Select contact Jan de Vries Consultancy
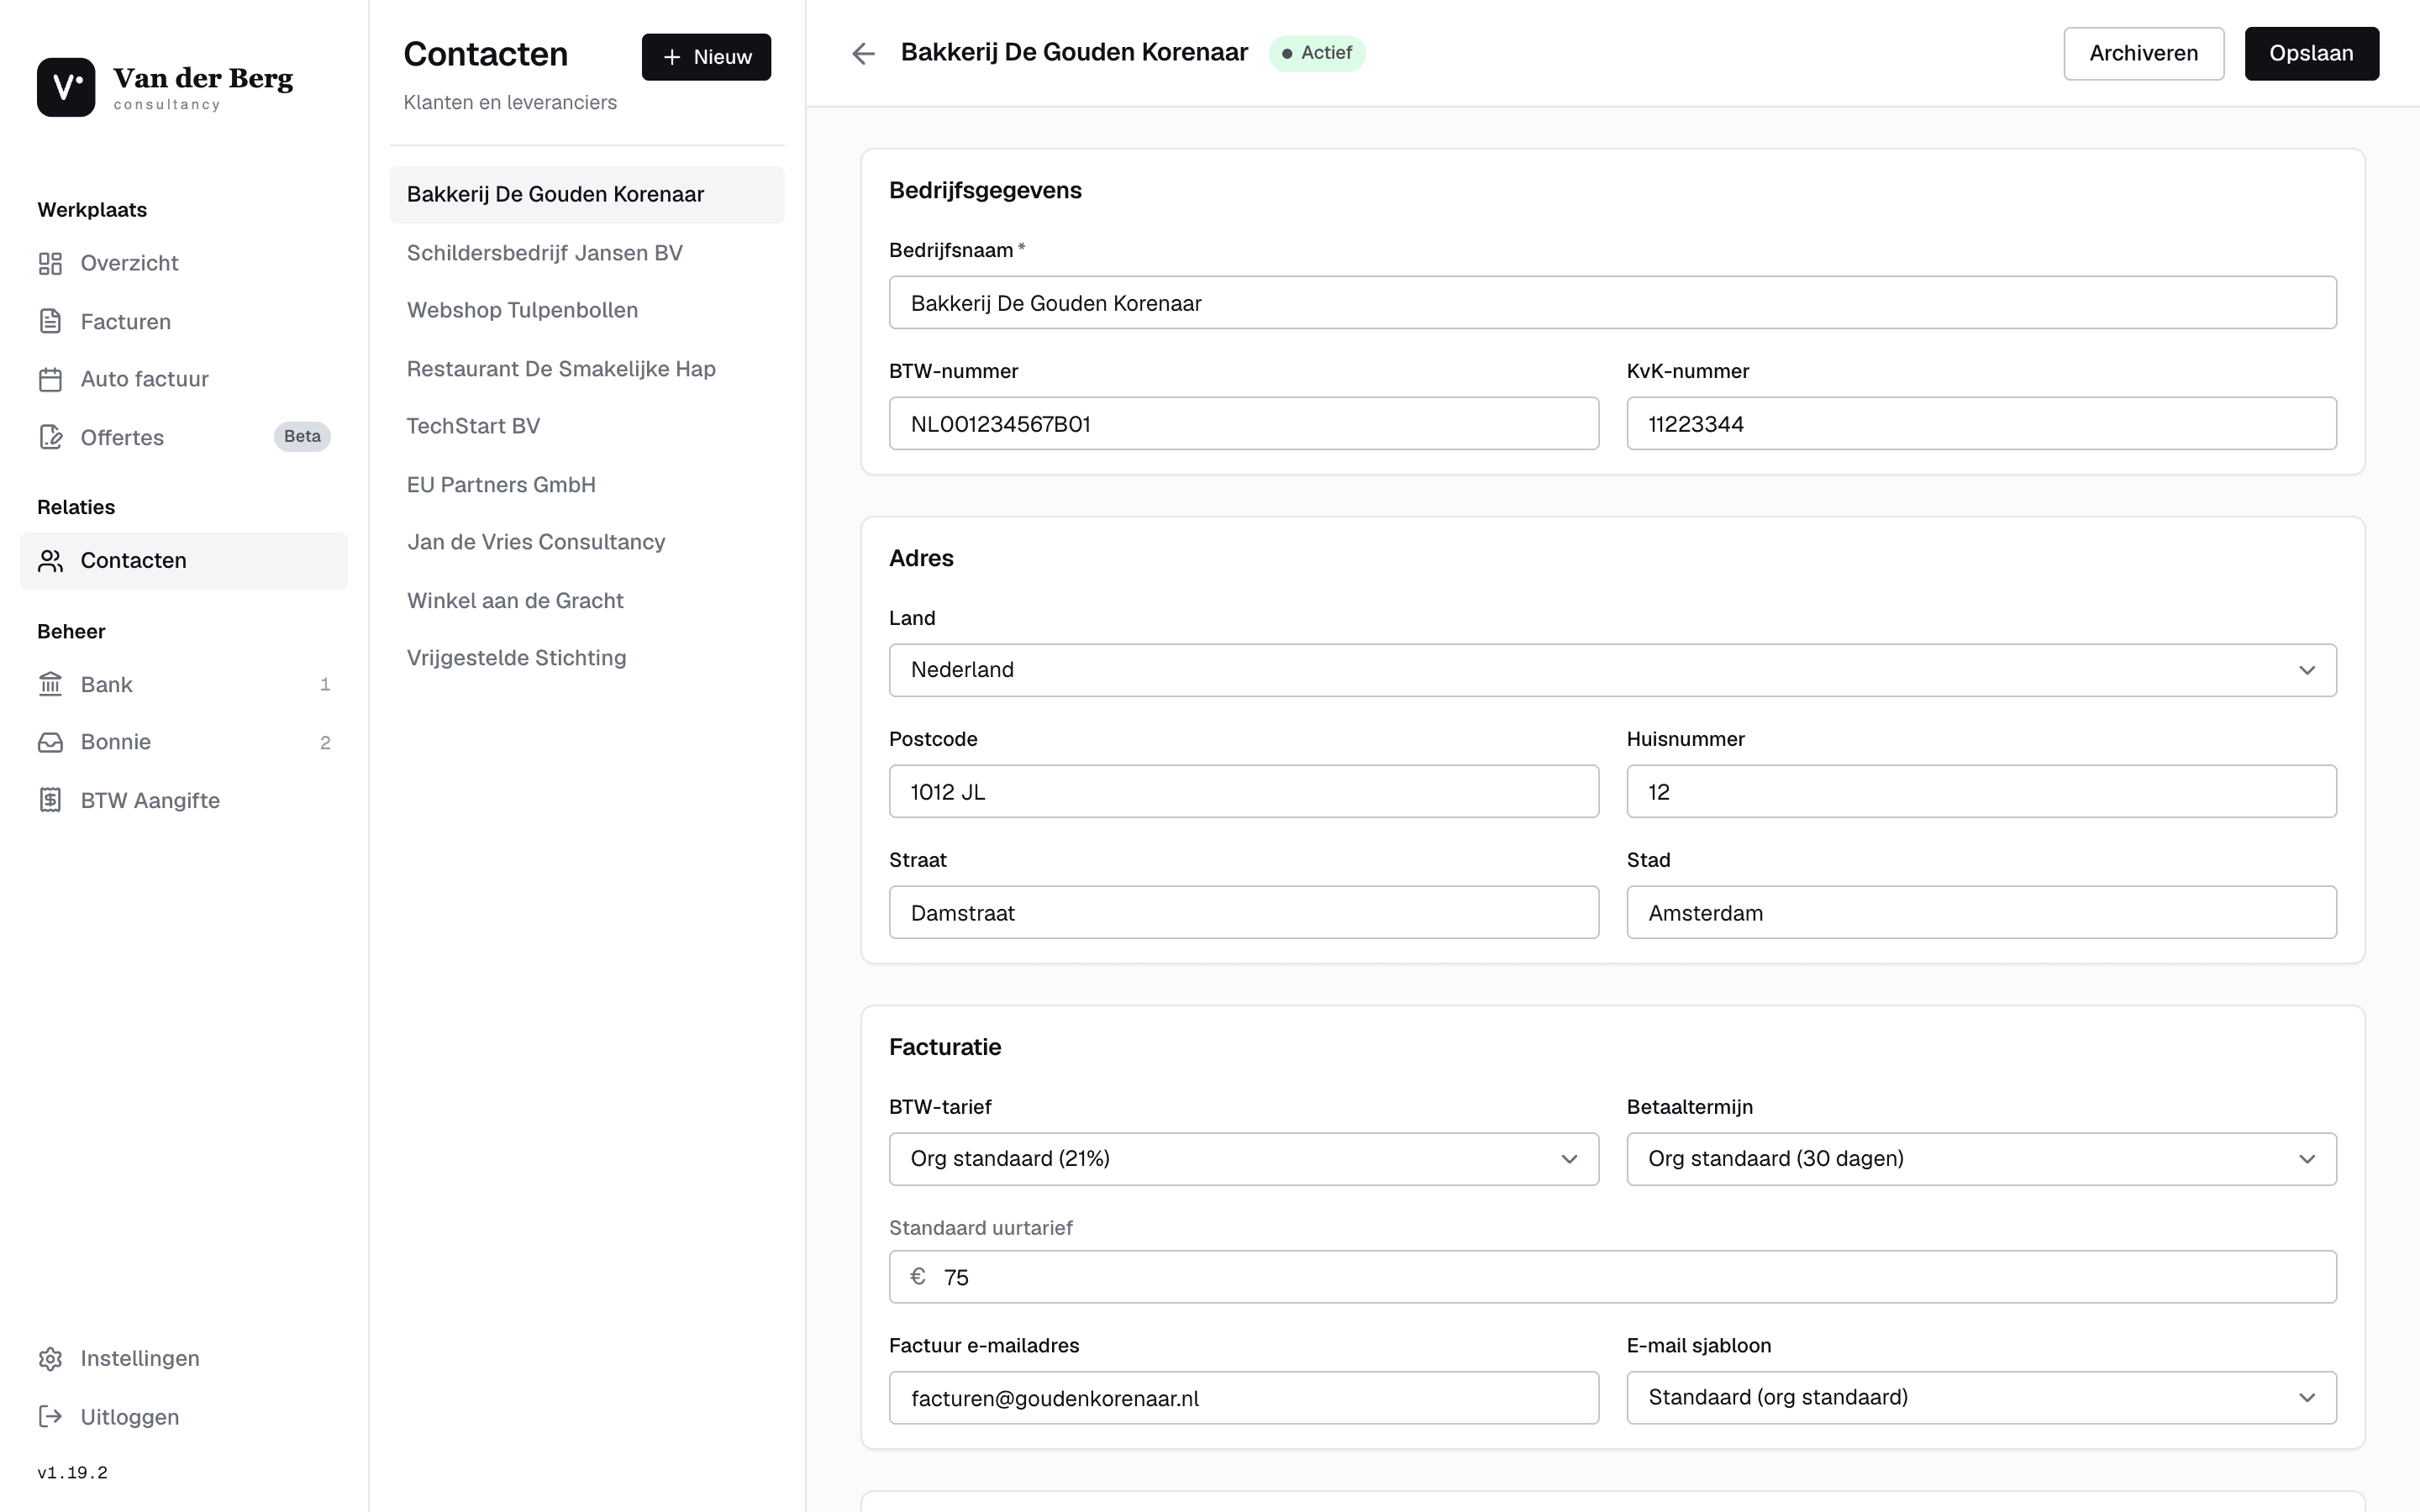The height and width of the screenshot is (1512, 2420). pos(587,542)
